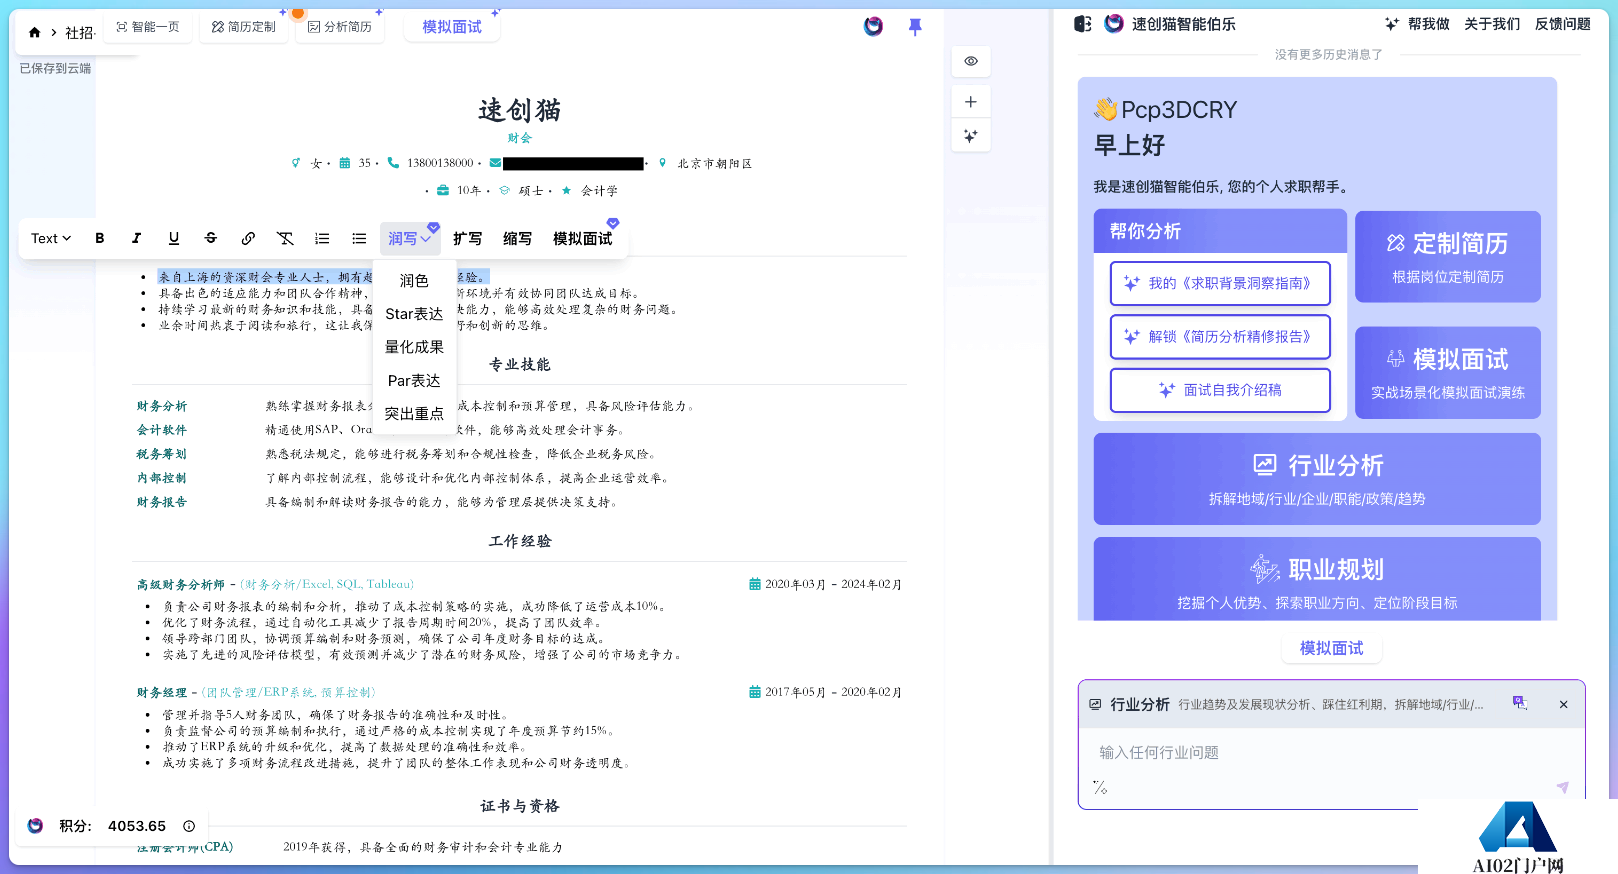
Task: Click 模拟面试 in the text toolbar
Action: pos(582,238)
